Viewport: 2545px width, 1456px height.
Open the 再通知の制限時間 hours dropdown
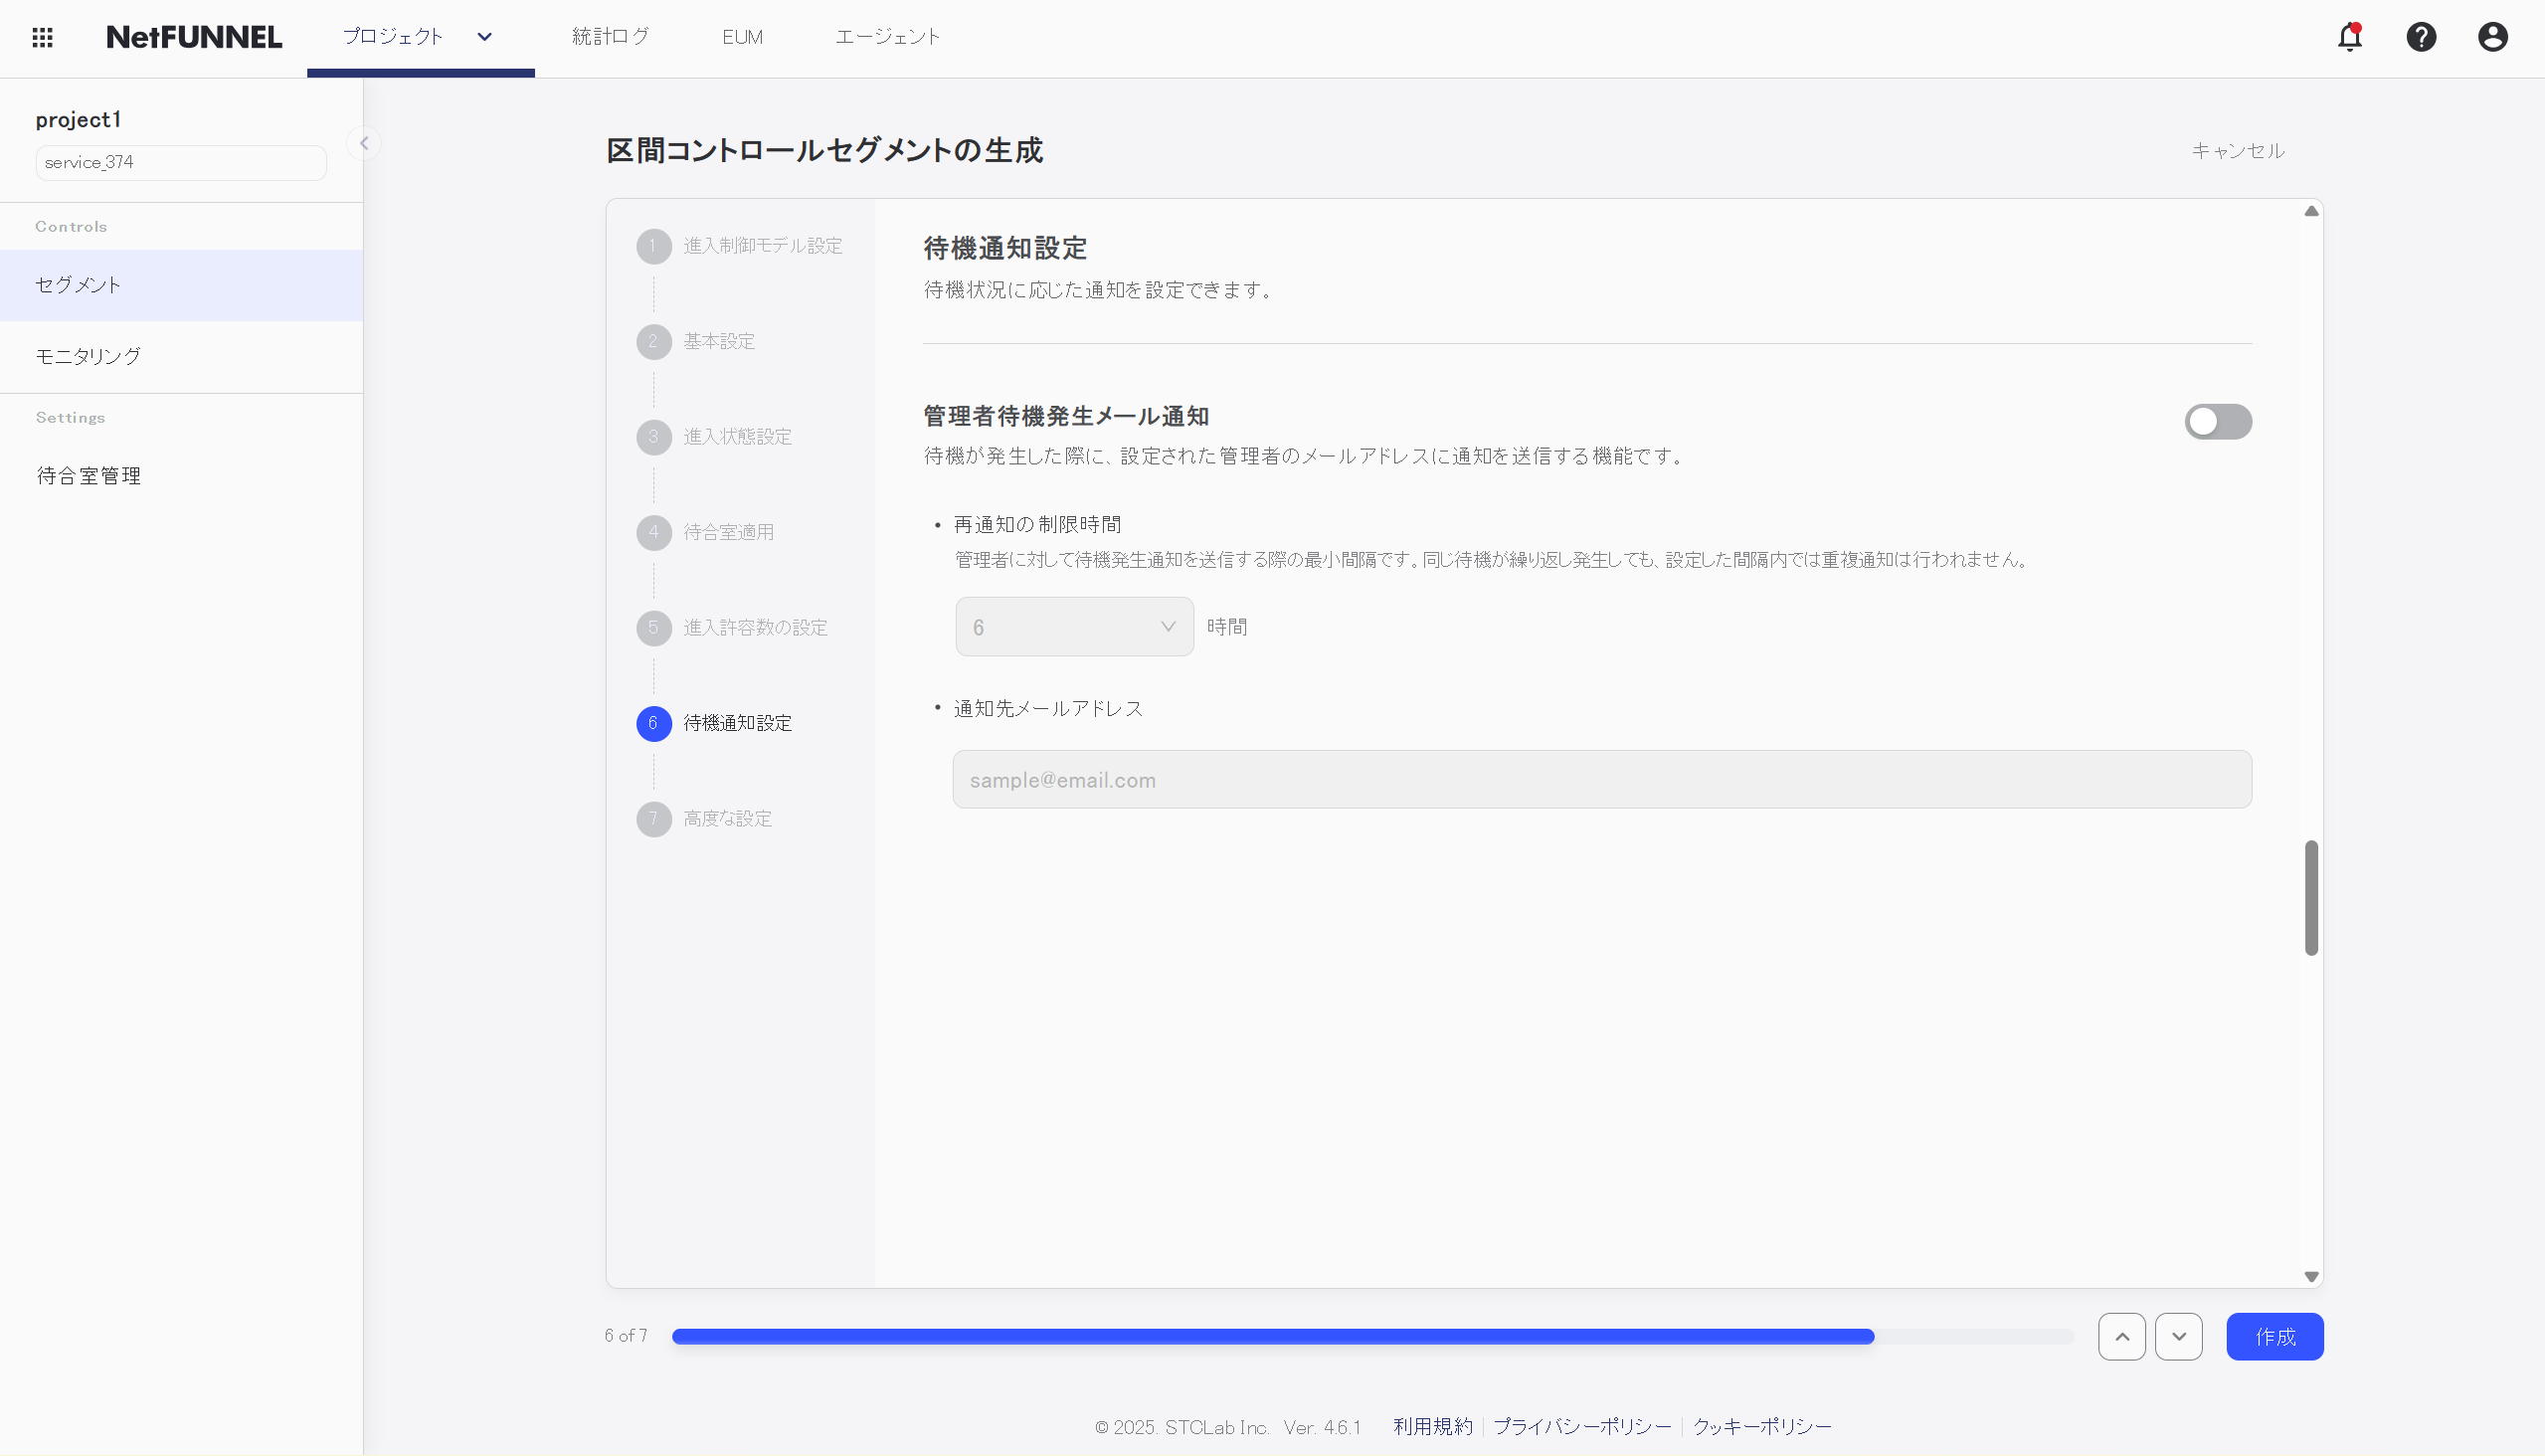coord(1073,626)
